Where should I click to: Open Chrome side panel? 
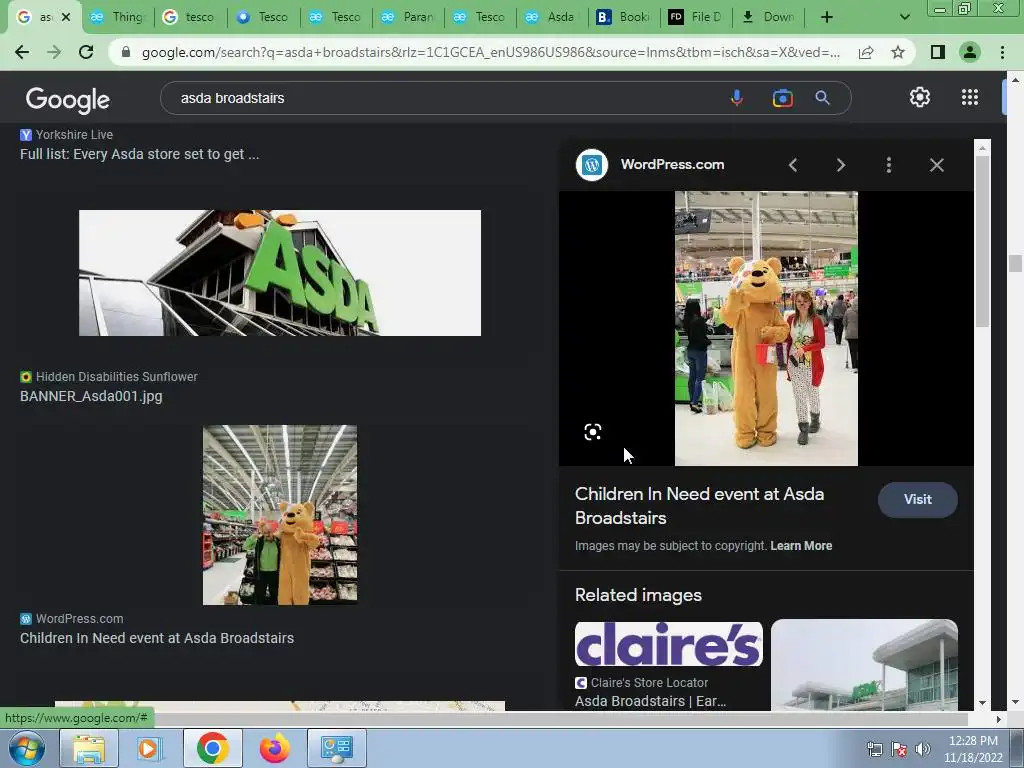(x=938, y=52)
